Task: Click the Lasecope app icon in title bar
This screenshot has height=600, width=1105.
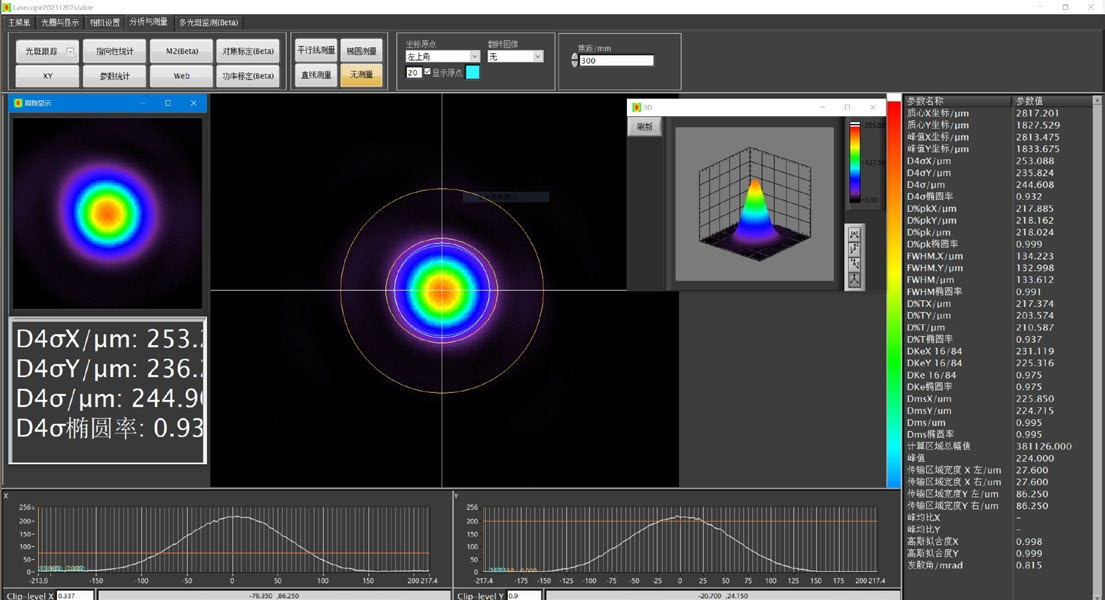Action: tap(6, 6)
